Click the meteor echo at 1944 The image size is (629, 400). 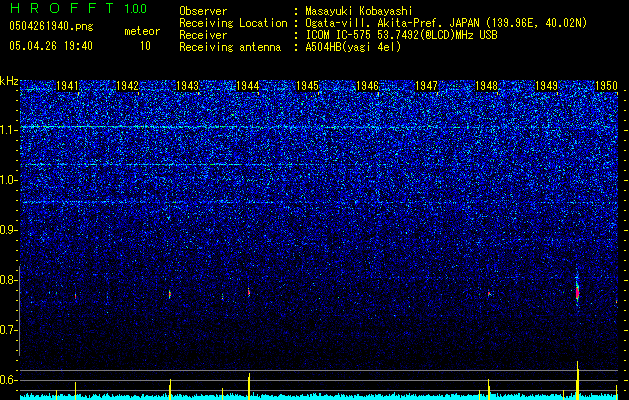[x=249, y=293]
